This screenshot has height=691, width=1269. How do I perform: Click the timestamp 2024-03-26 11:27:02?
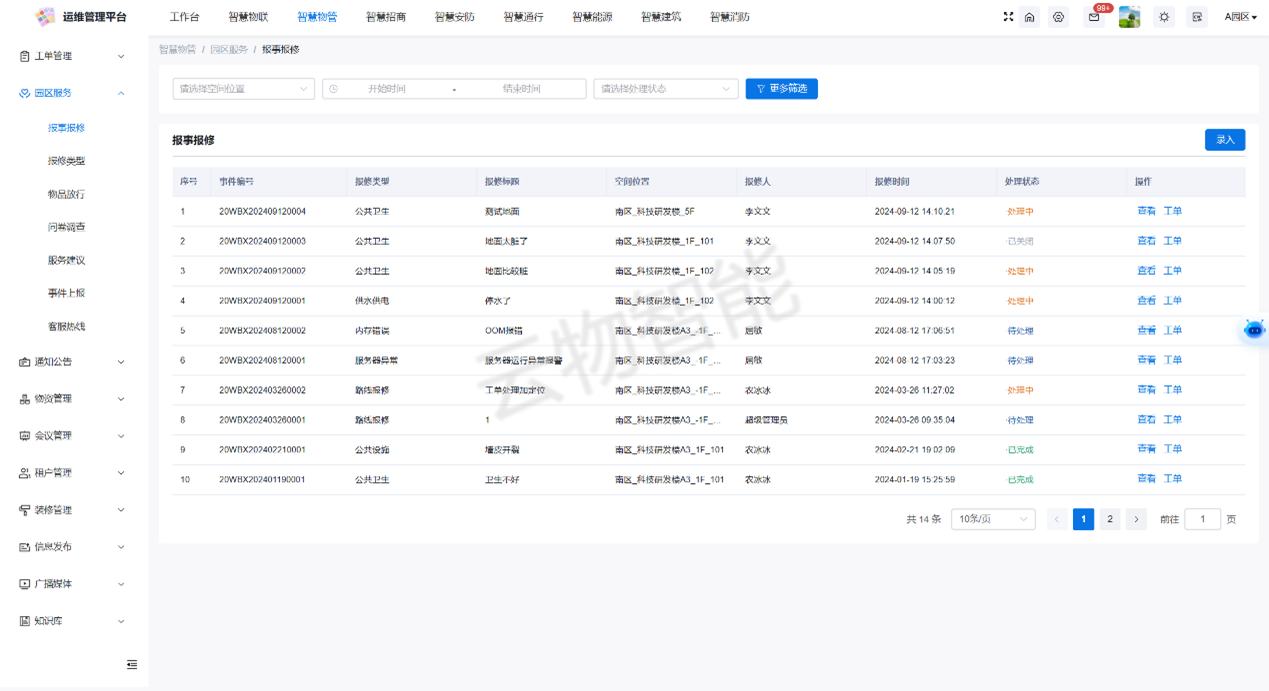point(914,390)
